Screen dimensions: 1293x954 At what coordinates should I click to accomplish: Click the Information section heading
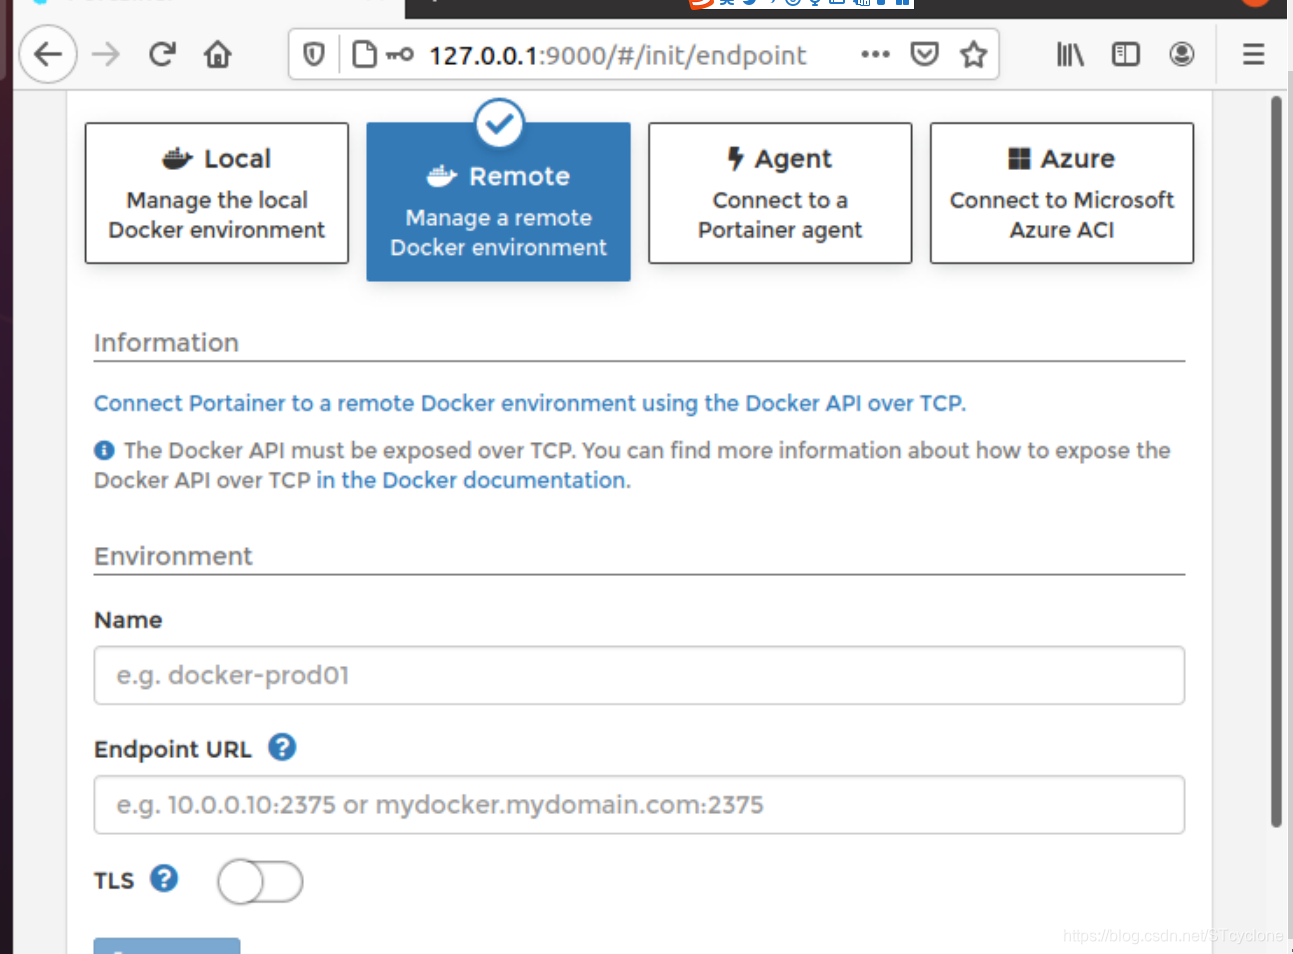pyautogui.click(x=166, y=343)
